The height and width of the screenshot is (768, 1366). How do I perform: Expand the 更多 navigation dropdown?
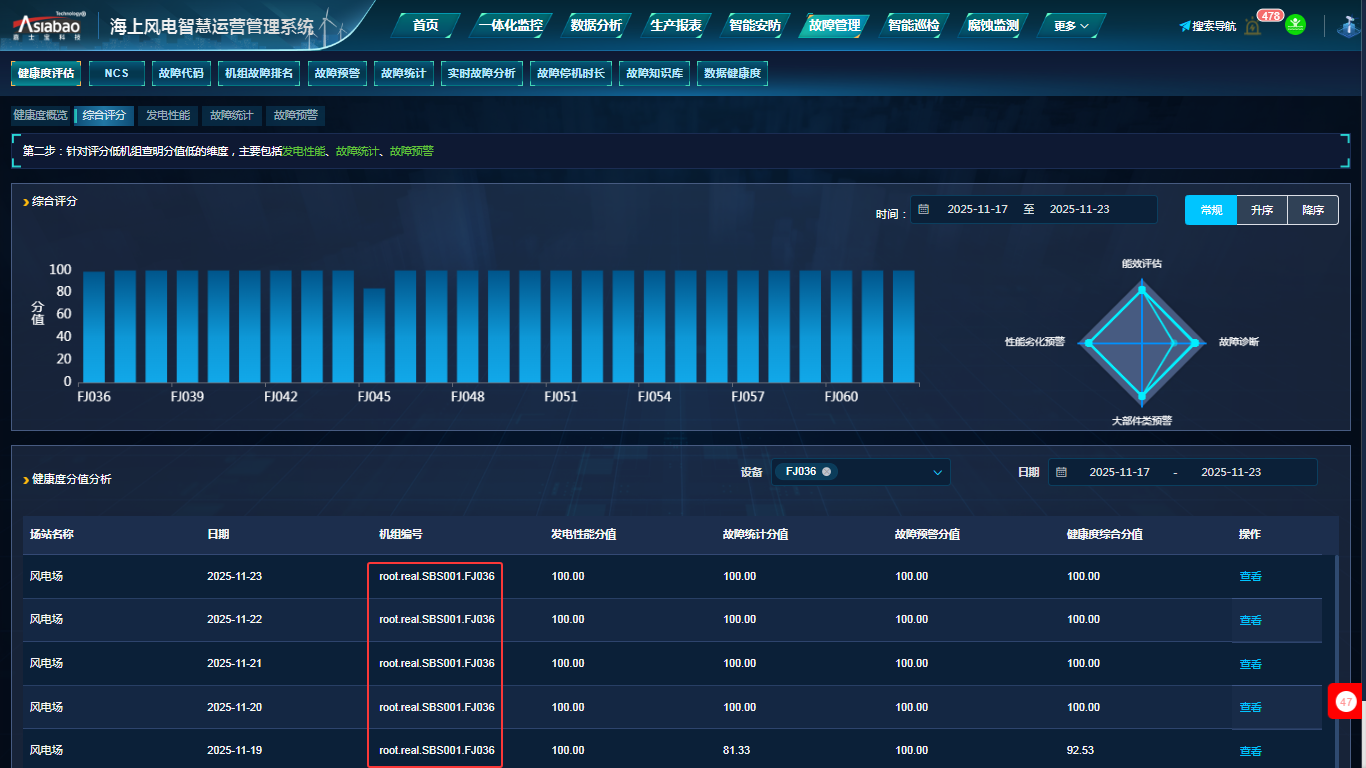[x=1071, y=26]
